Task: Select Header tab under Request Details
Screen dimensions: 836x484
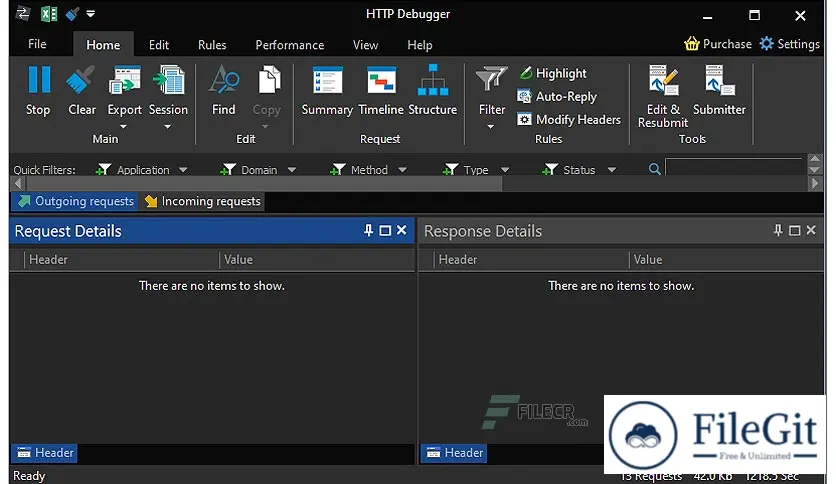Action: click(x=45, y=453)
